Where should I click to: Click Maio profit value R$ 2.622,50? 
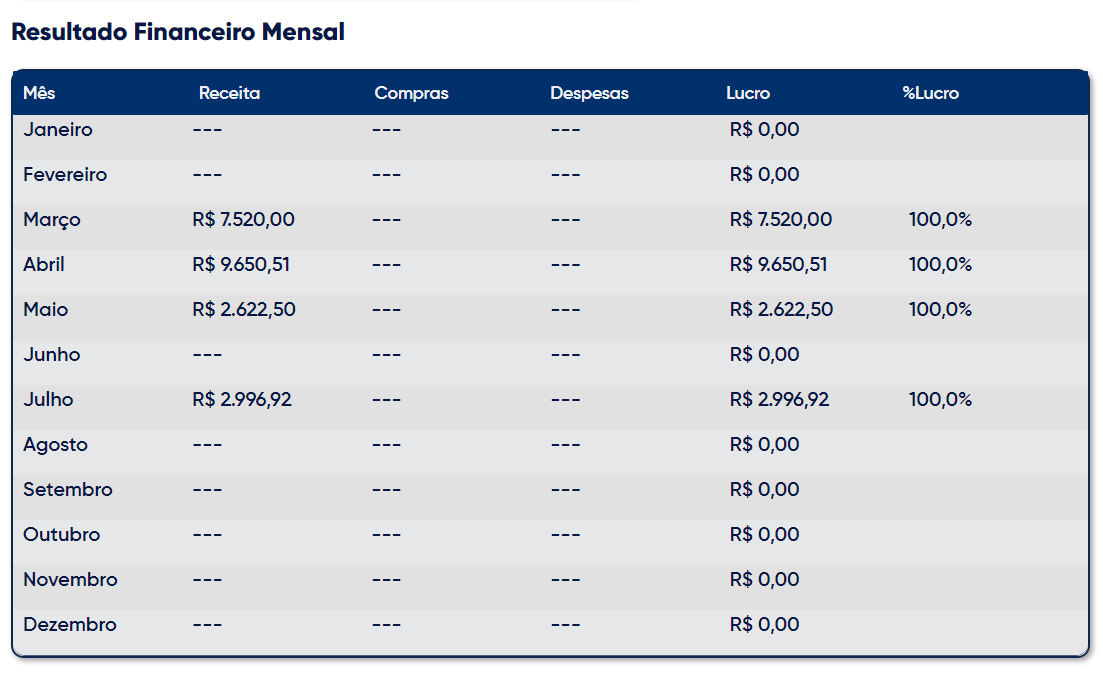pos(781,310)
